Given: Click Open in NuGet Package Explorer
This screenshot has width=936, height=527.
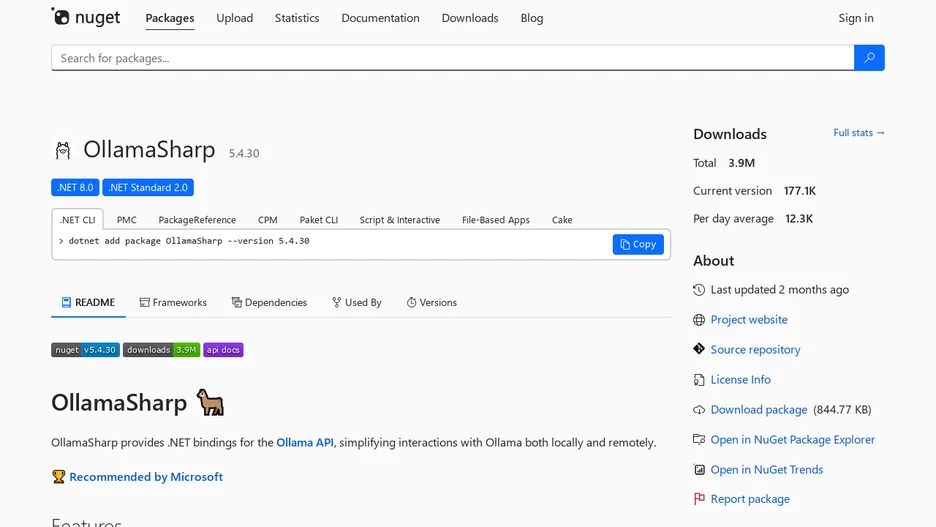Looking at the screenshot, I should point(792,440).
